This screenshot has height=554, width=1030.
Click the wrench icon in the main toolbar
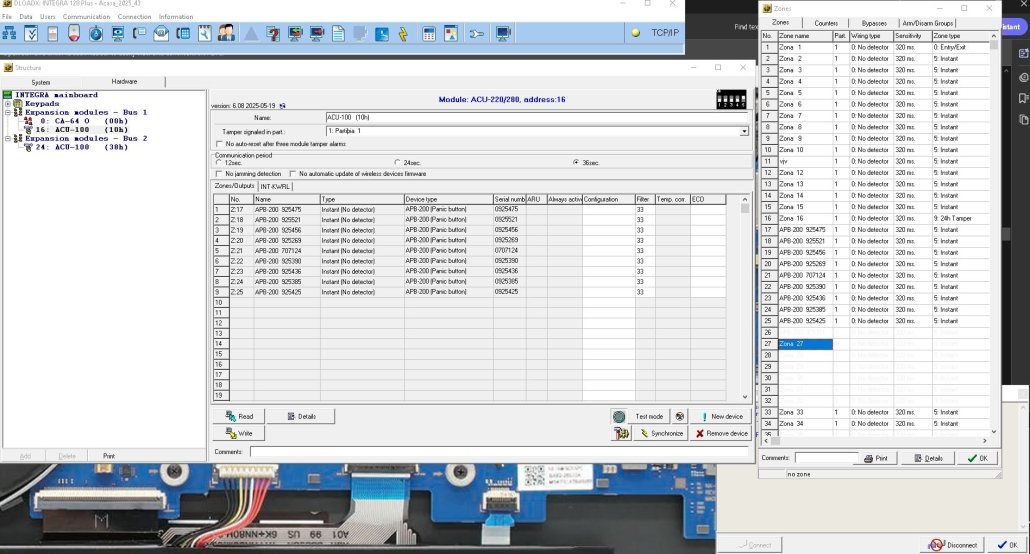(476, 34)
